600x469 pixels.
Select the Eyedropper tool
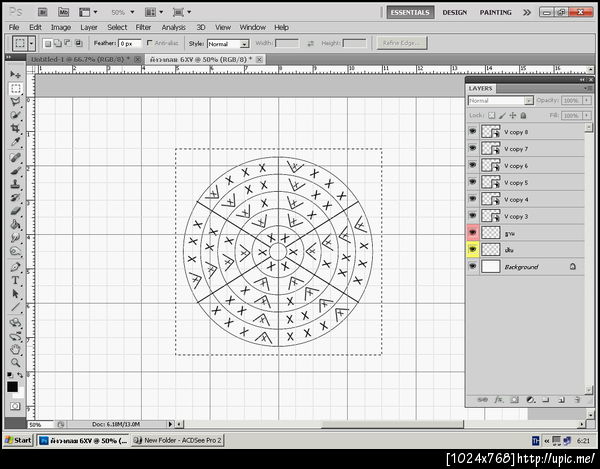(x=15, y=142)
